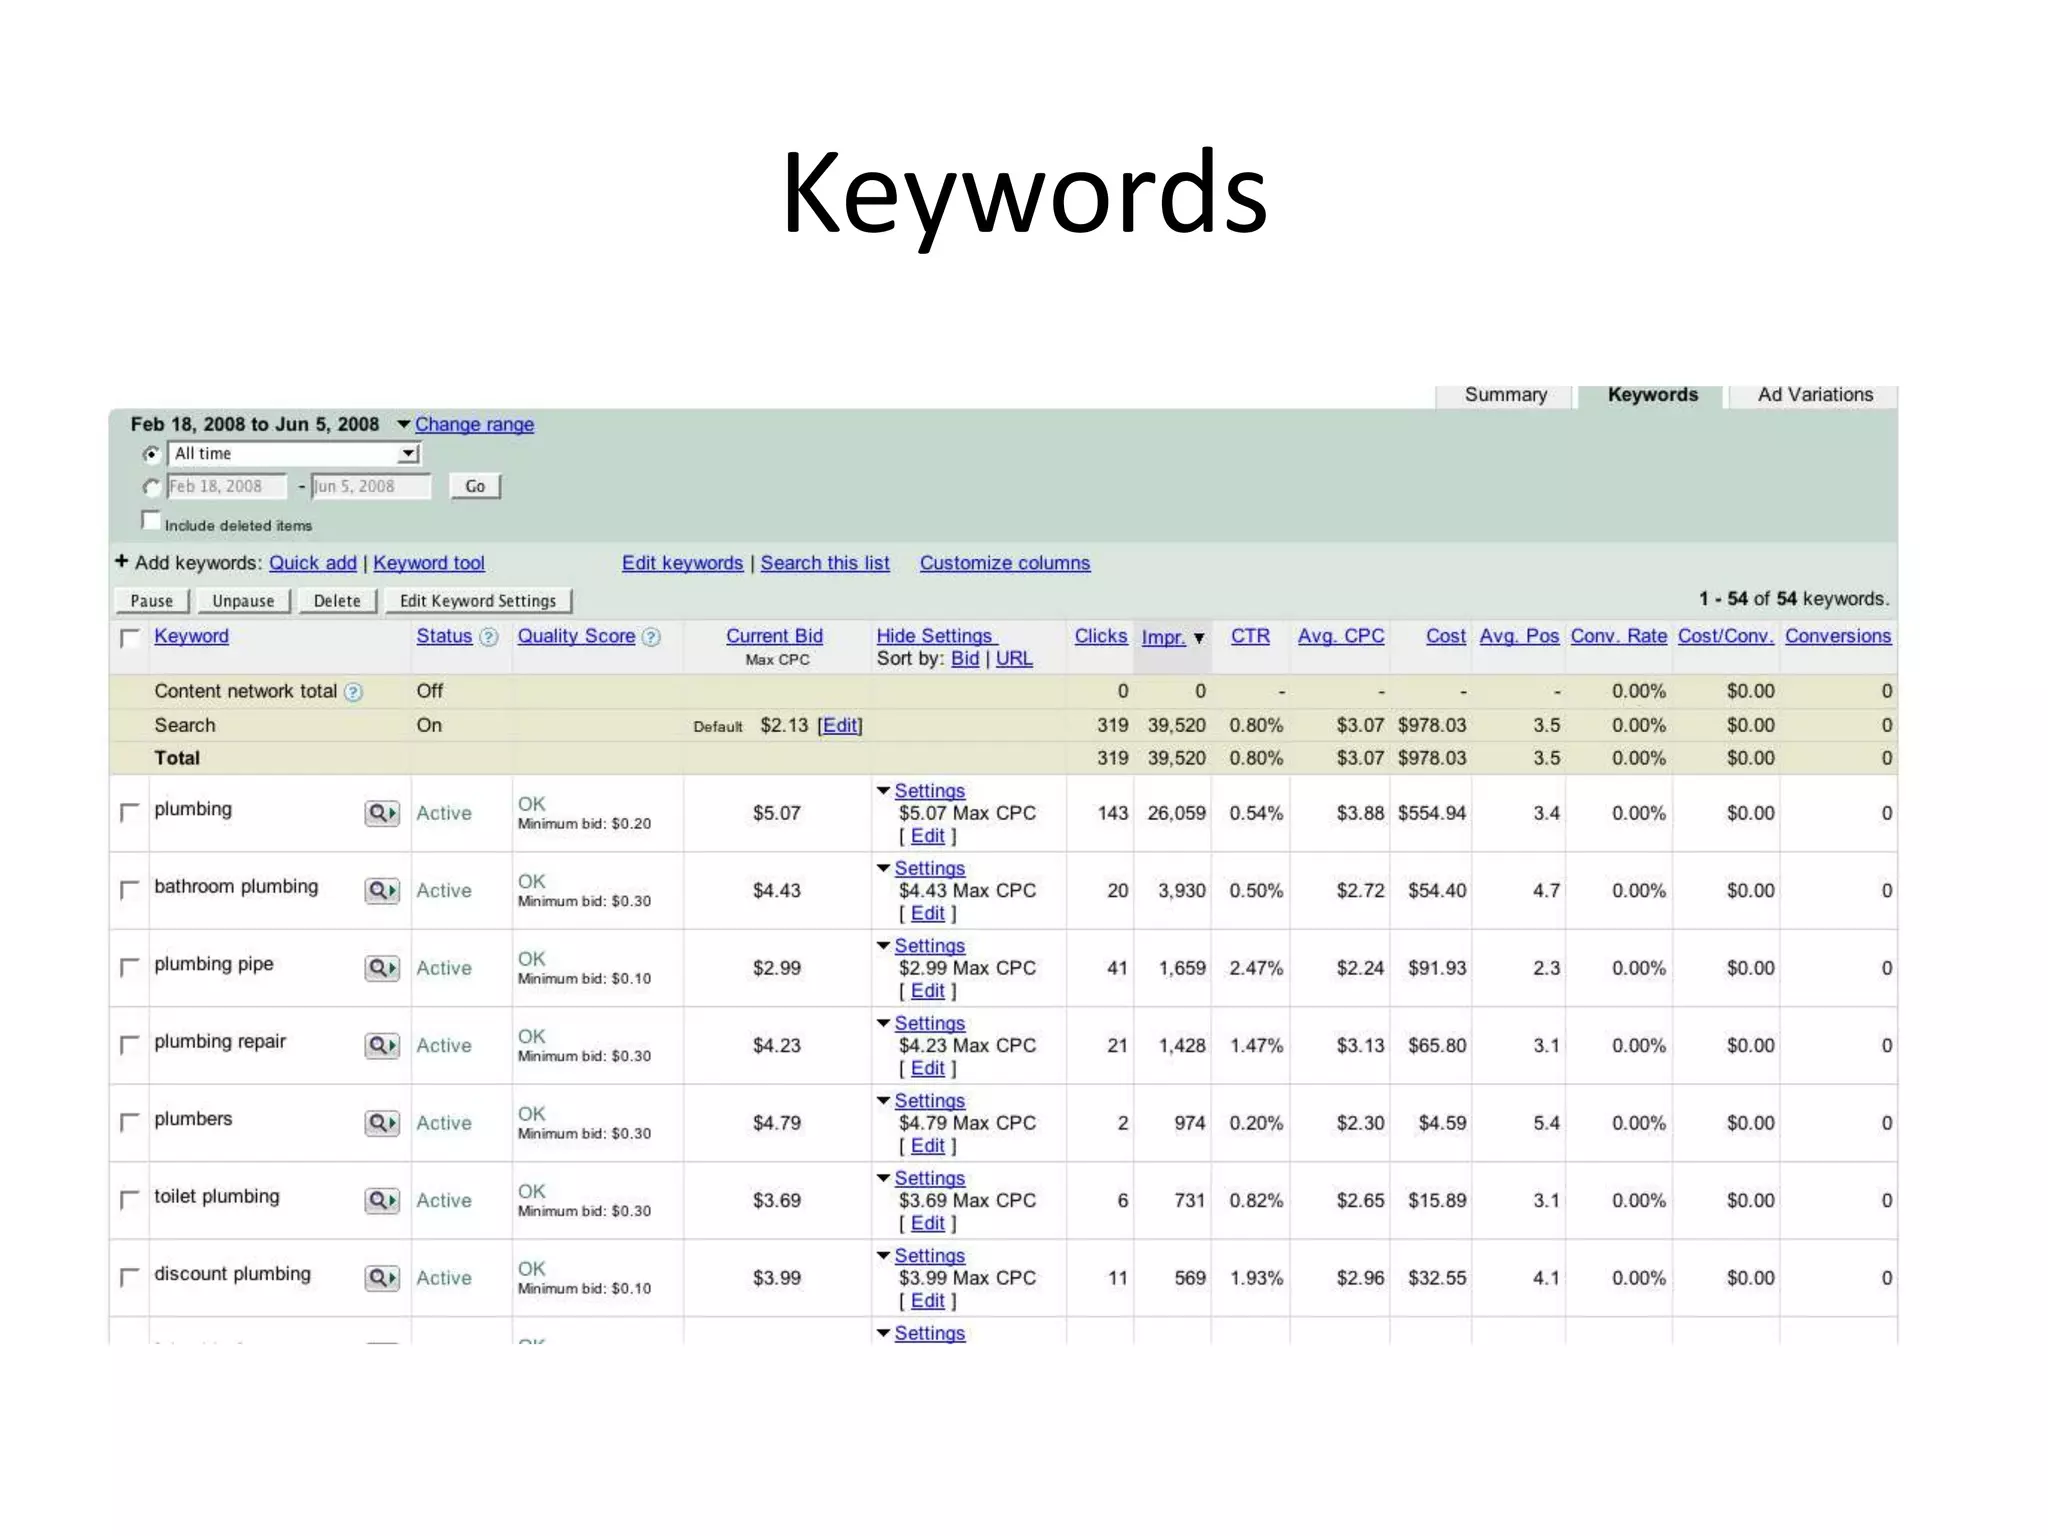Sort settings by URL link
This screenshot has width=2048, height=1536.
(x=1014, y=659)
